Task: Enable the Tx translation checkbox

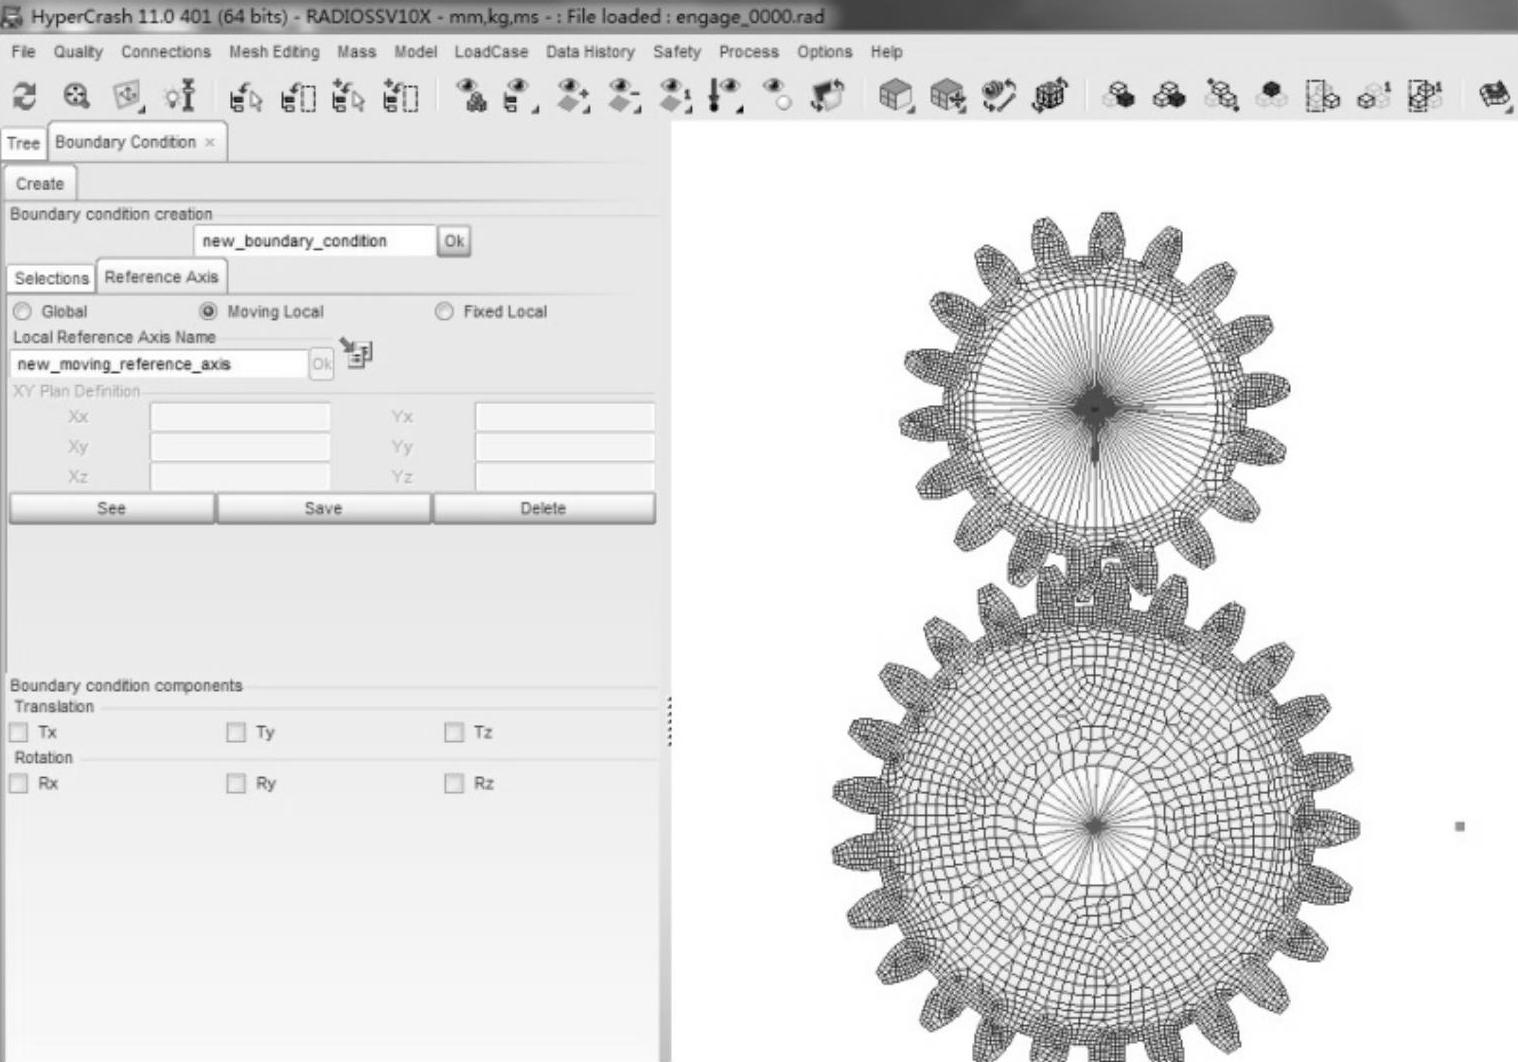Action: point(18,733)
